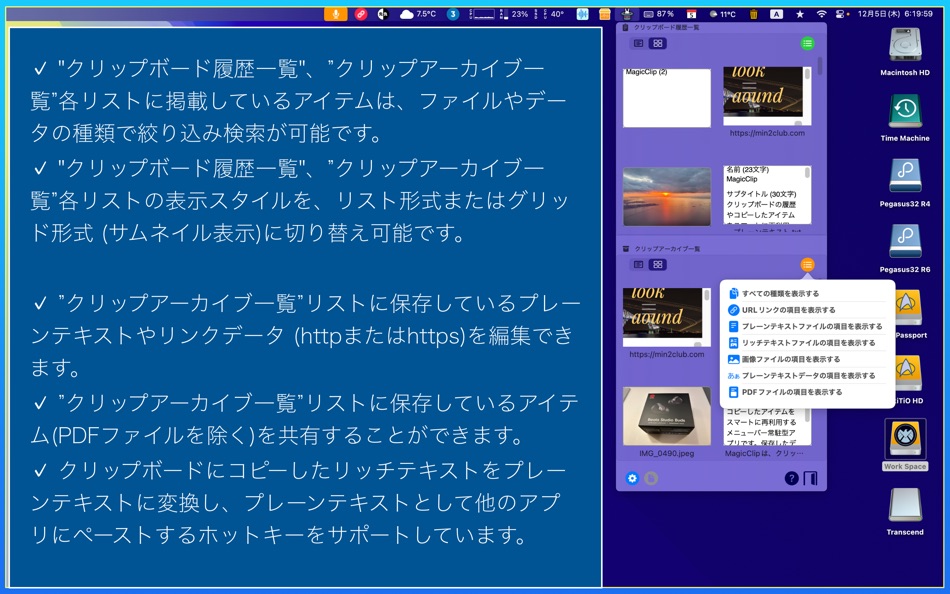Click the clipboard history panel scrollbar
Image resolution: width=950 pixels, height=594 pixels.
coord(820,65)
